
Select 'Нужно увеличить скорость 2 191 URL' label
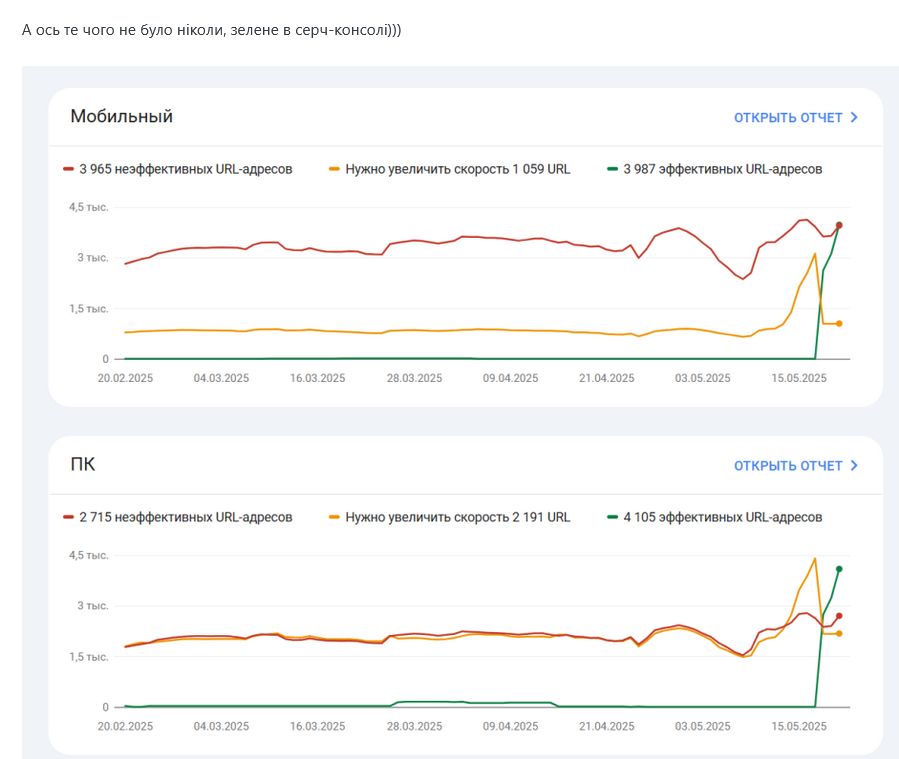(458, 518)
